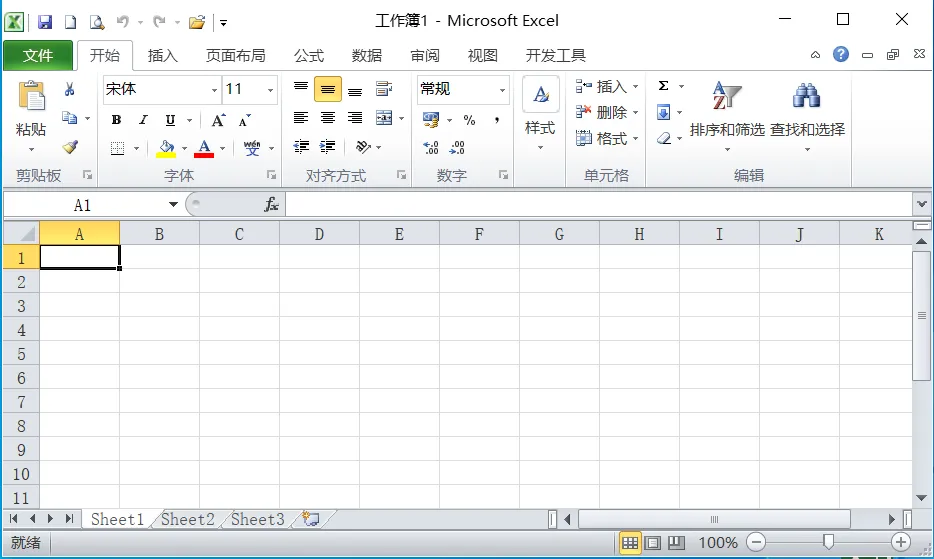This screenshot has width=934, height=559.
Task: Increase font size with the large A icon
Action: pos(218,120)
